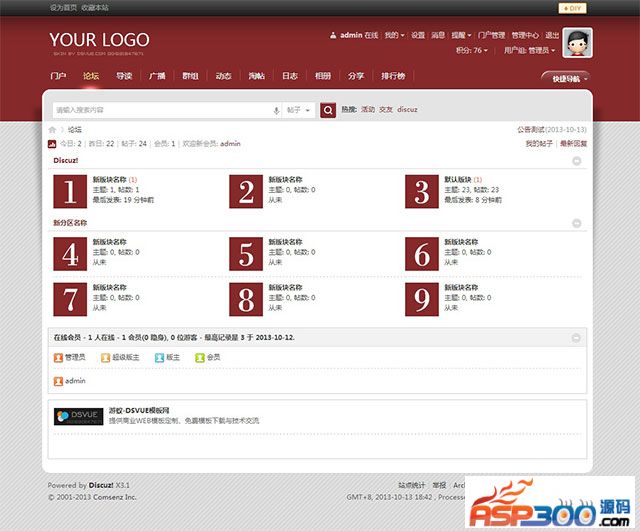640x531 pixels.
Task: Open forum block number 9 icon
Action: click(422, 299)
